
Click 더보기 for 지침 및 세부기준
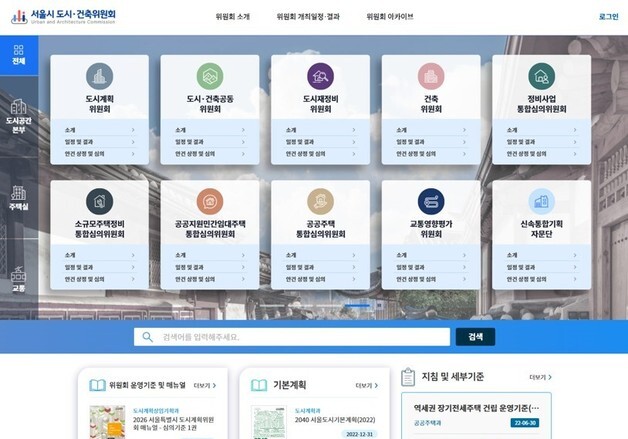point(540,377)
